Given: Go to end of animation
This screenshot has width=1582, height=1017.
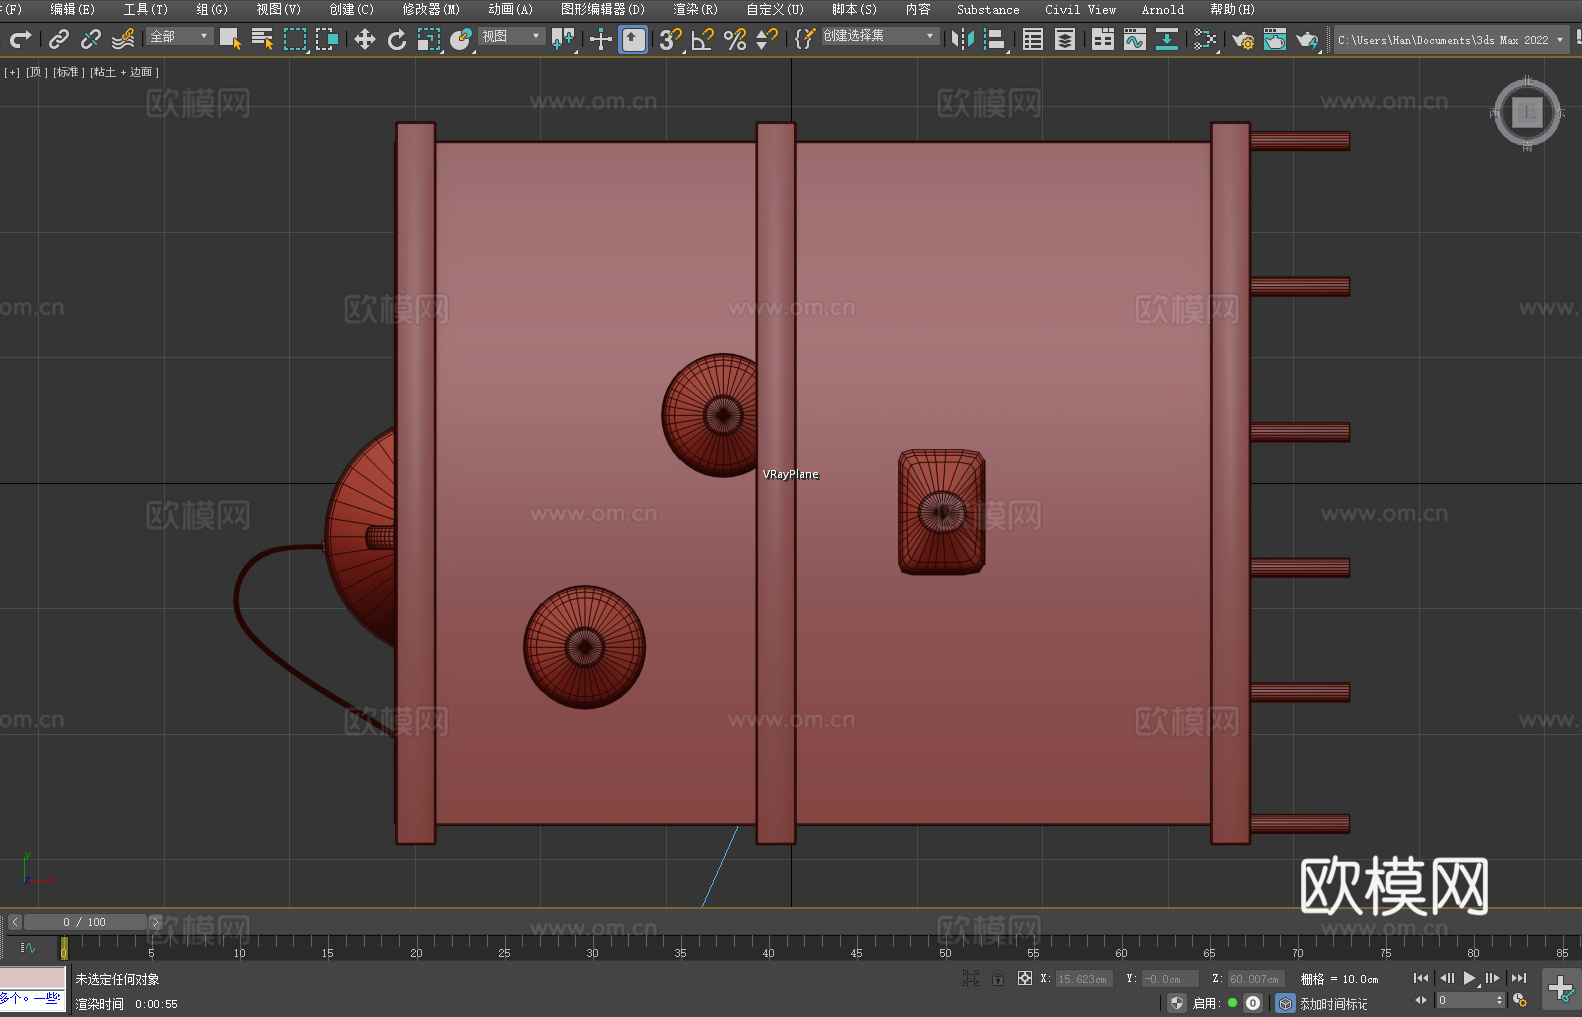Looking at the screenshot, I should click(x=1519, y=978).
